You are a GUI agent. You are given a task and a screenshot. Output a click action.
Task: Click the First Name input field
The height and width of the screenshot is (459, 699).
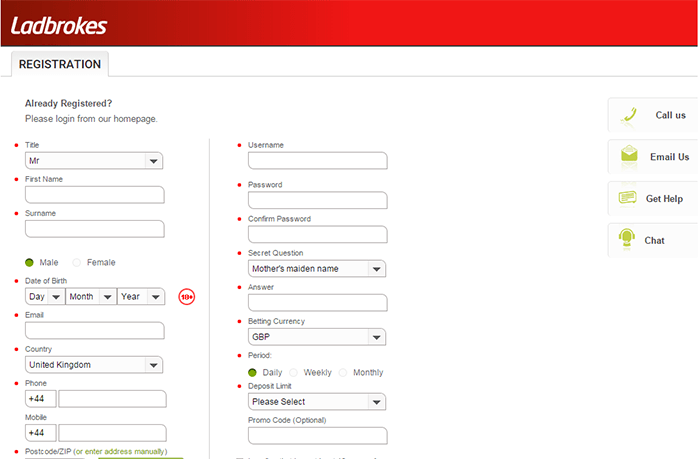click(95, 195)
